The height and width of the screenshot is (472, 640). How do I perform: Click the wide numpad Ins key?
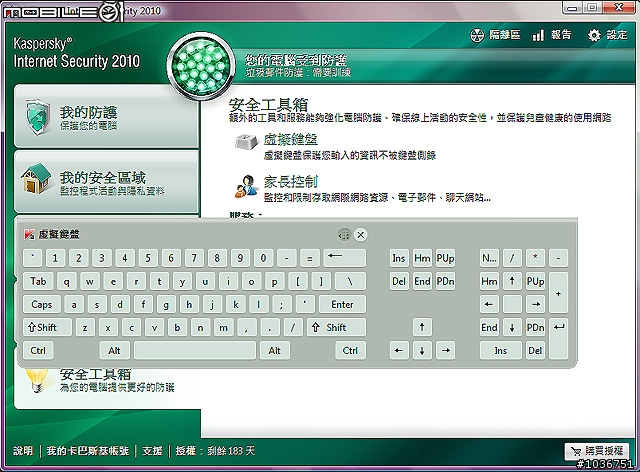tap(500, 350)
